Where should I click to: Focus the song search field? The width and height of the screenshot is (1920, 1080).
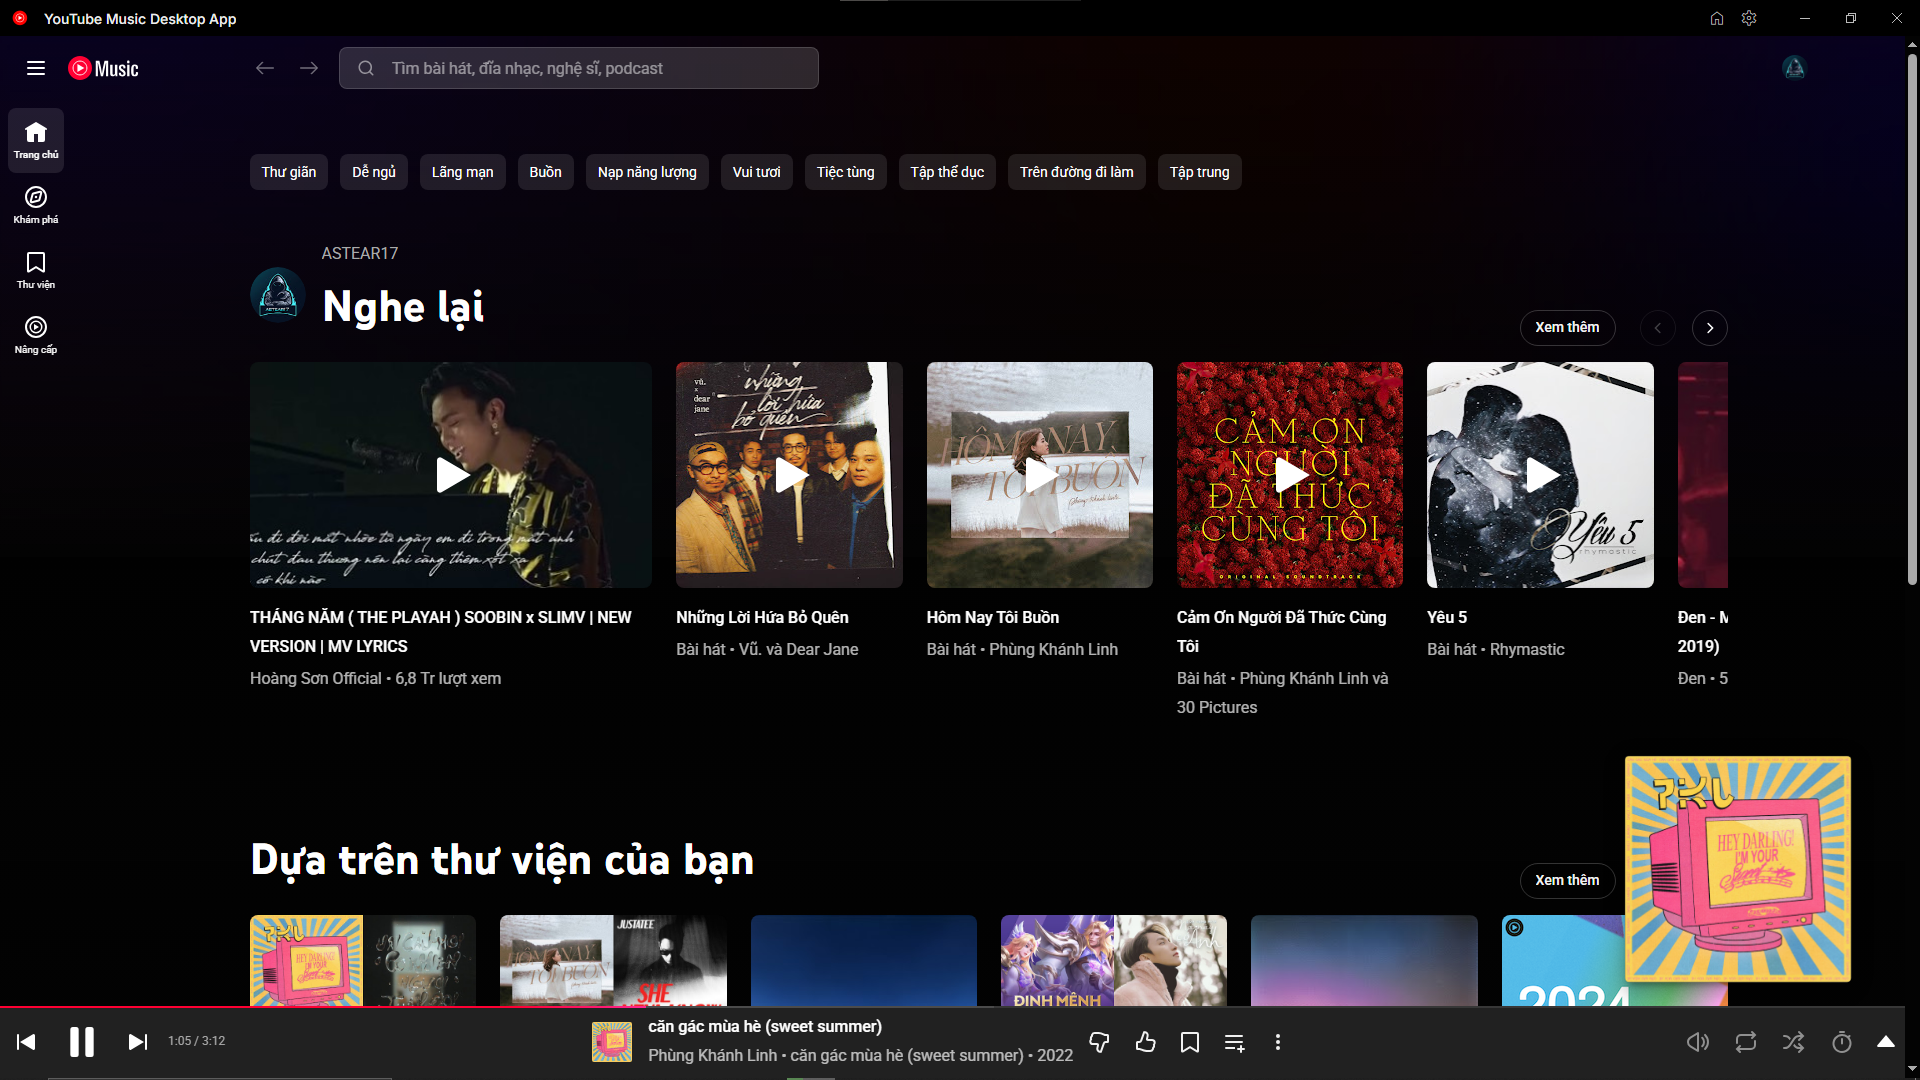[579, 68]
